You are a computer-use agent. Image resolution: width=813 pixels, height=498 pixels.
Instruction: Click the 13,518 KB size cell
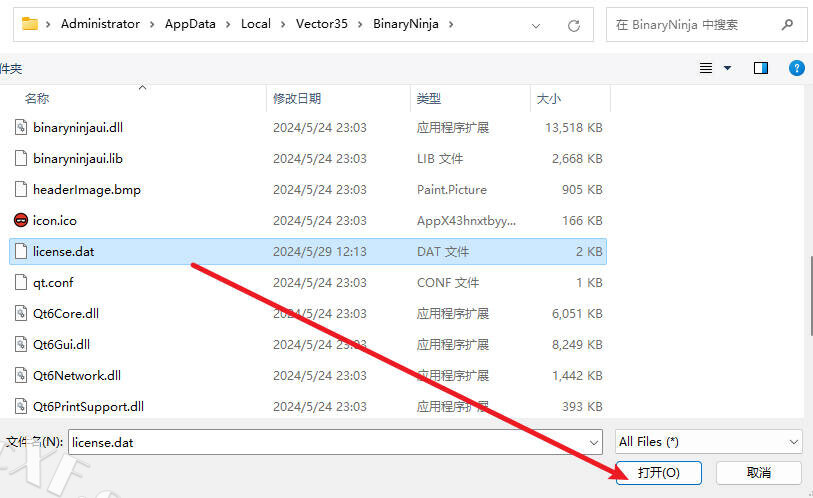(573, 128)
